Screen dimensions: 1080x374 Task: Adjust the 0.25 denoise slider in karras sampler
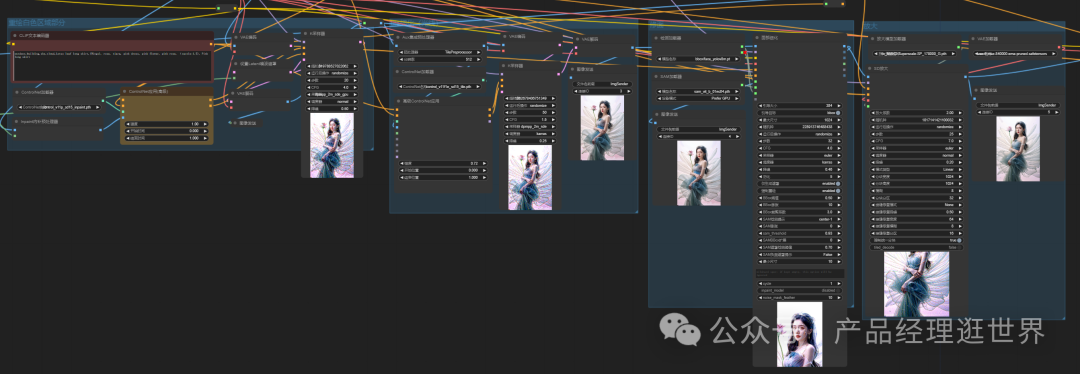click(x=529, y=141)
